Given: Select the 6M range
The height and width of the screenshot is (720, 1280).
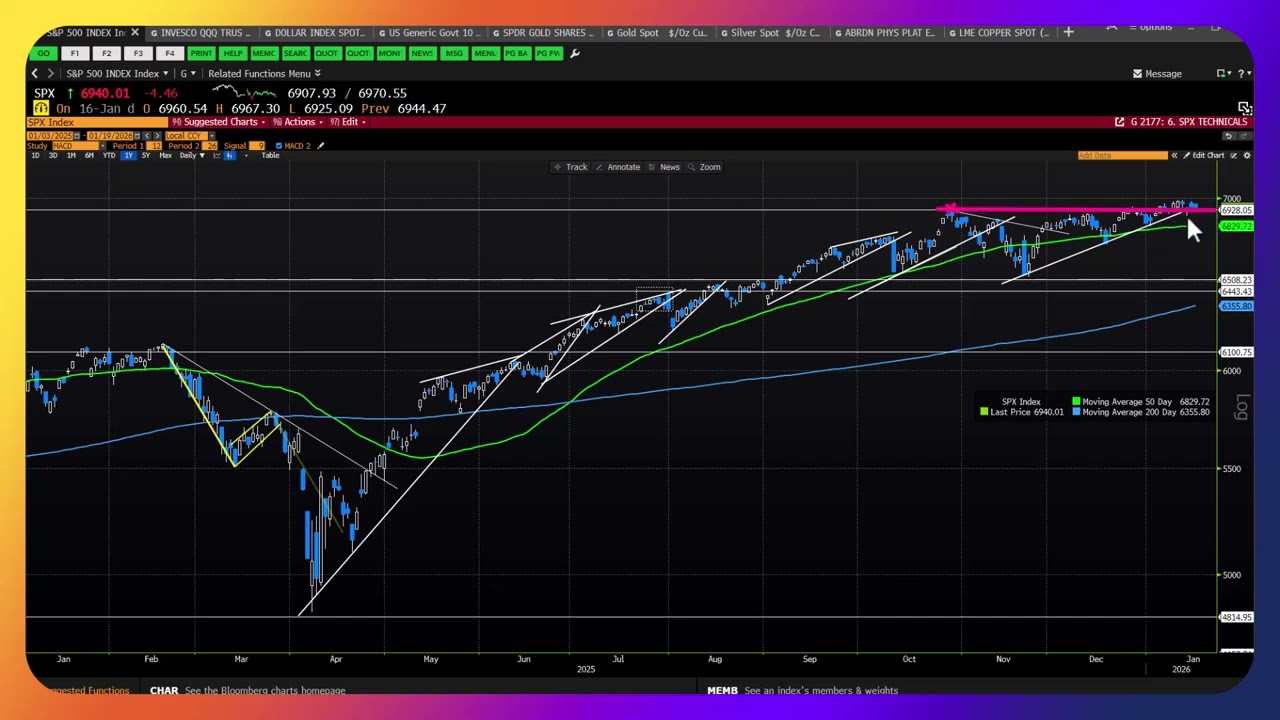Looking at the screenshot, I should pos(89,155).
